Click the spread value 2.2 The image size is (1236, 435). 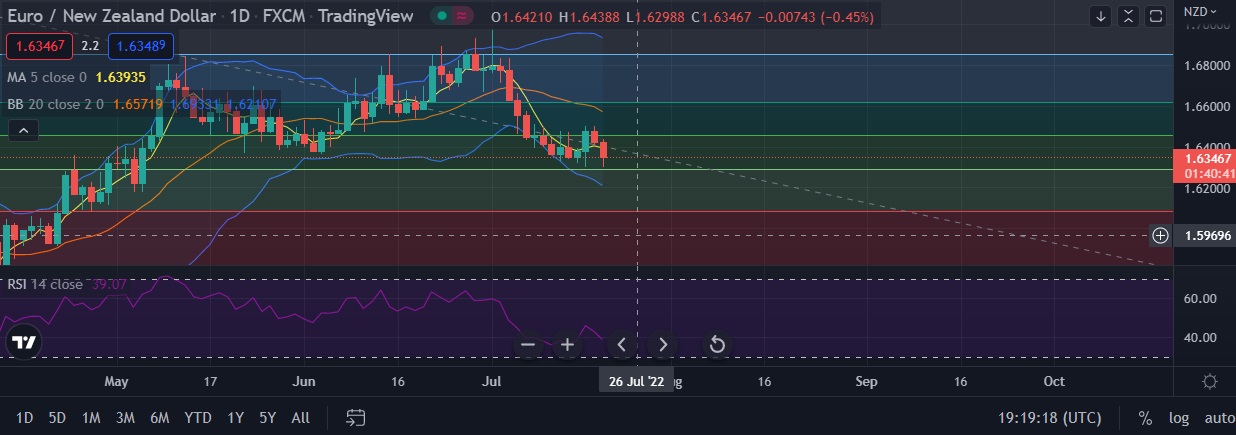click(90, 46)
